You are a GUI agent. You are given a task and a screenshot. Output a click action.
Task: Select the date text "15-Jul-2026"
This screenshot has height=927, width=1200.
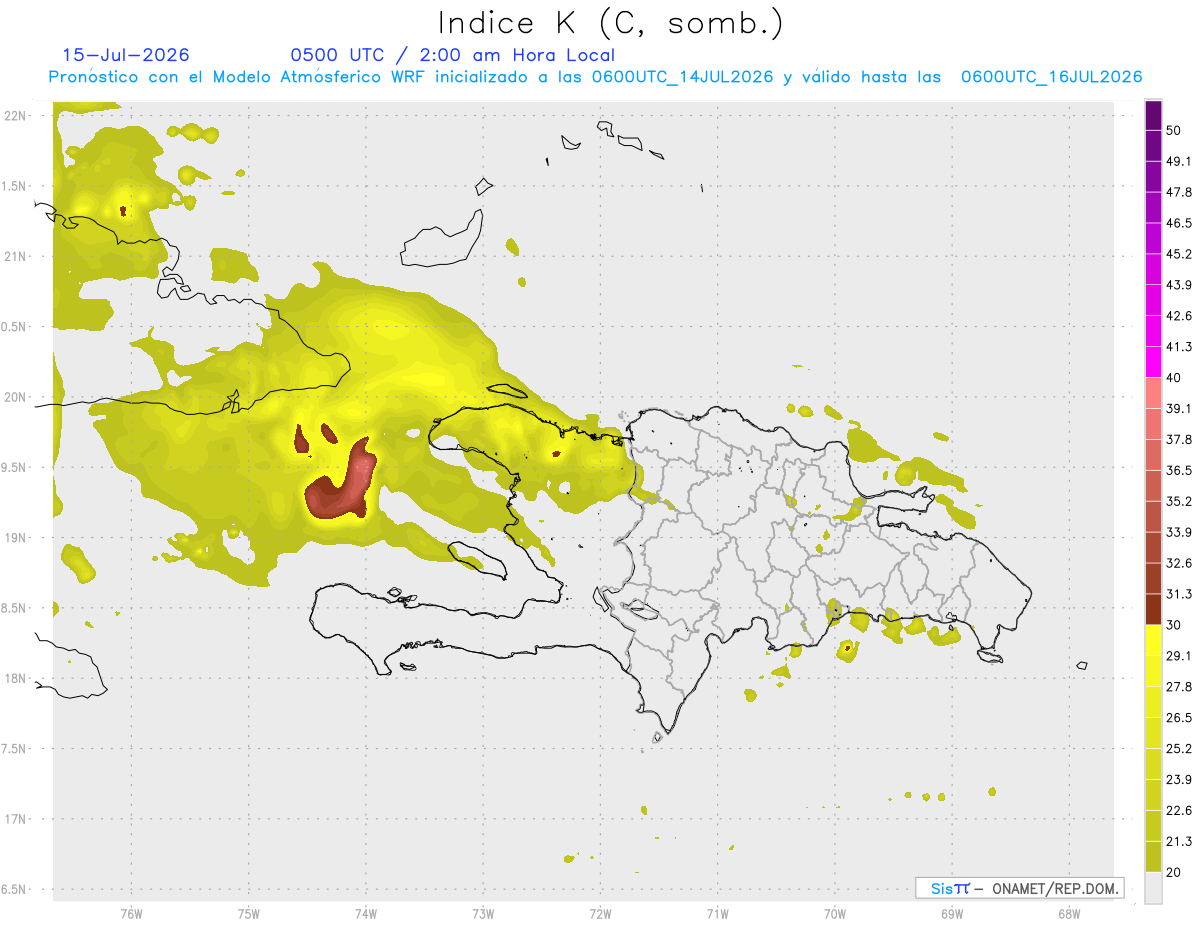tap(126, 55)
